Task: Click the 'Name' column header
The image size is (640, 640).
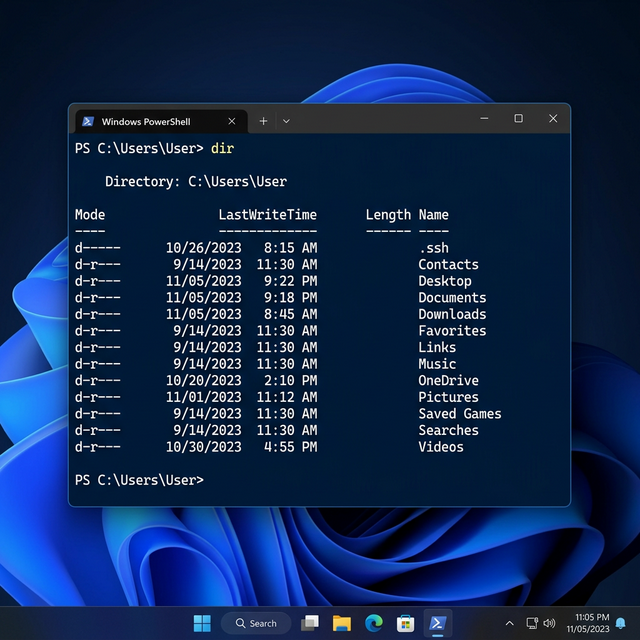Action: 433,215
